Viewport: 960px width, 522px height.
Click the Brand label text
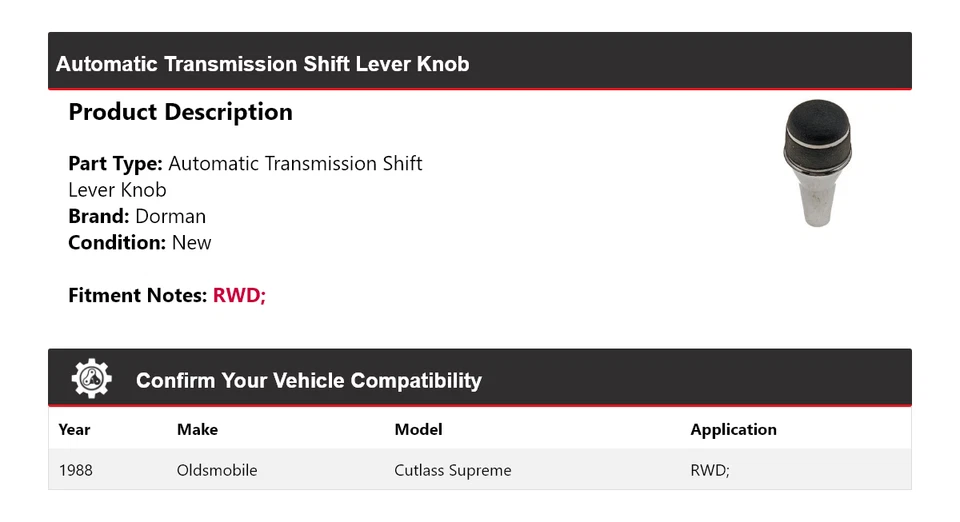[x=99, y=216]
